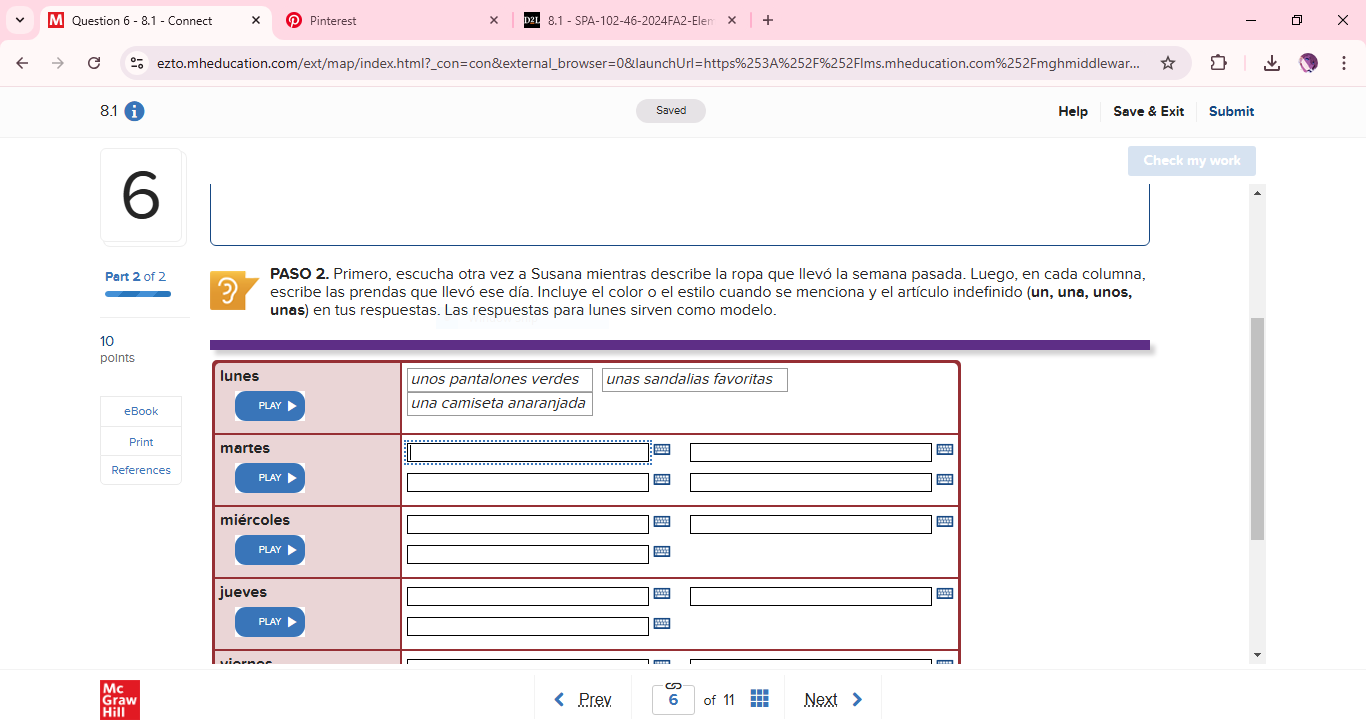Image resolution: width=1366 pixels, height=728 pixels.
Task: Open Chrome profile avatar
Action: click(x=1308, y=63)
